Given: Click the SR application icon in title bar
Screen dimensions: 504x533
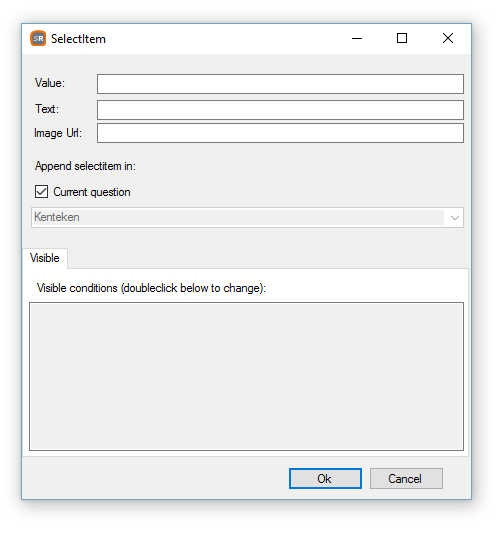Looking at the screenshot, I should 38,38.
